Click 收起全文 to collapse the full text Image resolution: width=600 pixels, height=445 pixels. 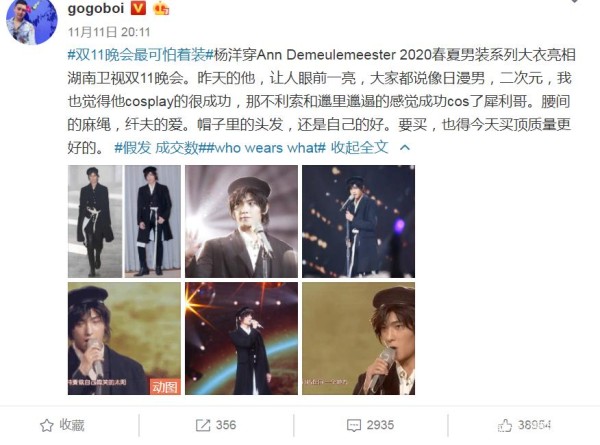tap(359, 147)
